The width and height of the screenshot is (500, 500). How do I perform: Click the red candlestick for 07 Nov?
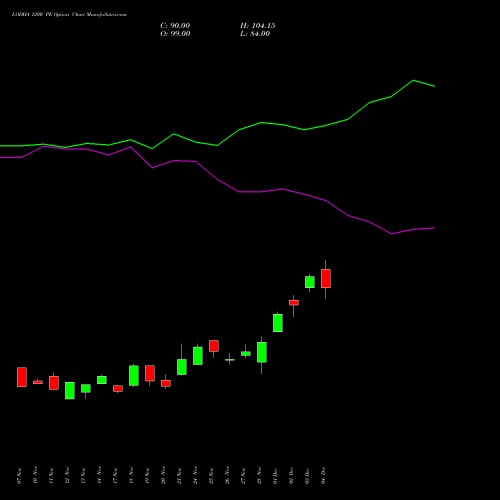pos(22,377)
